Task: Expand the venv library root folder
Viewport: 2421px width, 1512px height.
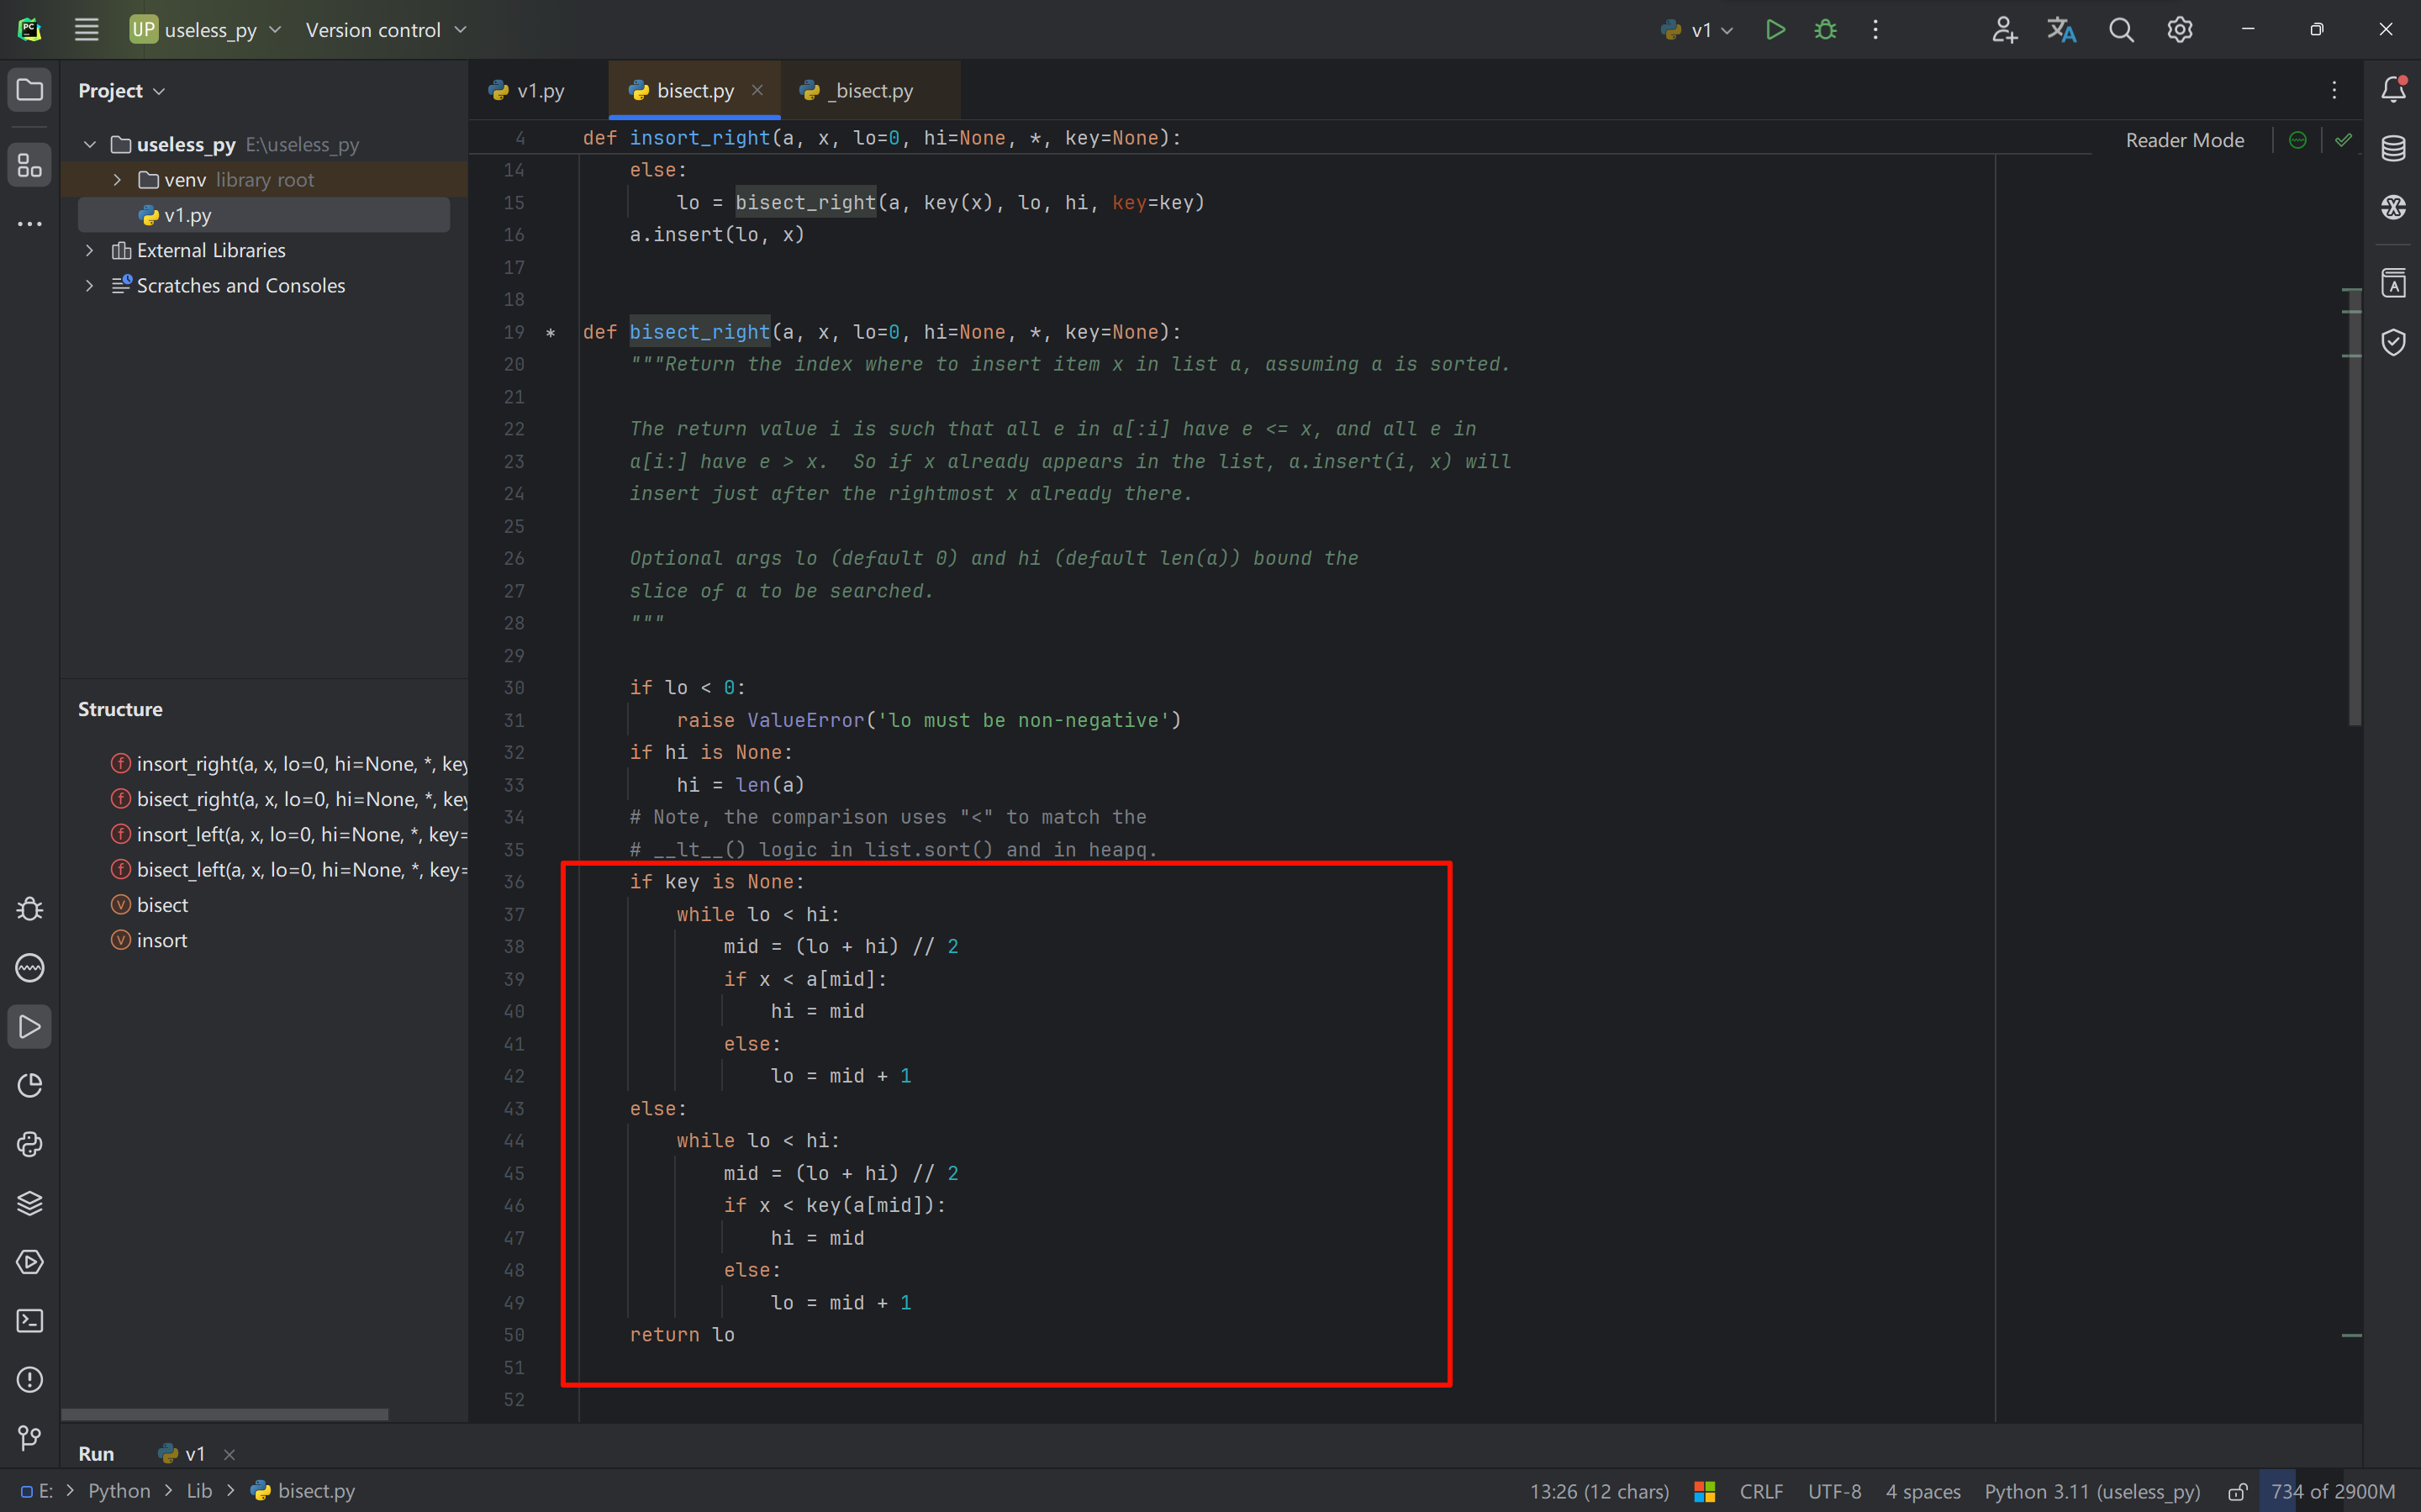Action: [117, 180]
